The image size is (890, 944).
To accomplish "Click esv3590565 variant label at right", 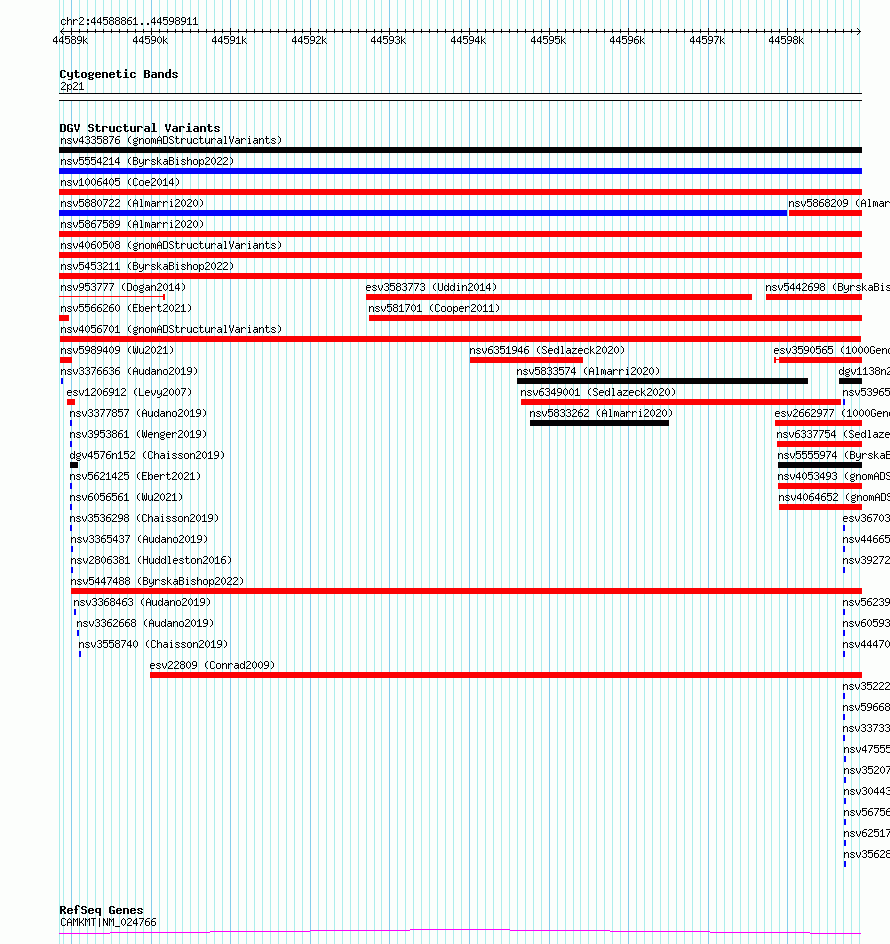I will [x=832, y=350].
